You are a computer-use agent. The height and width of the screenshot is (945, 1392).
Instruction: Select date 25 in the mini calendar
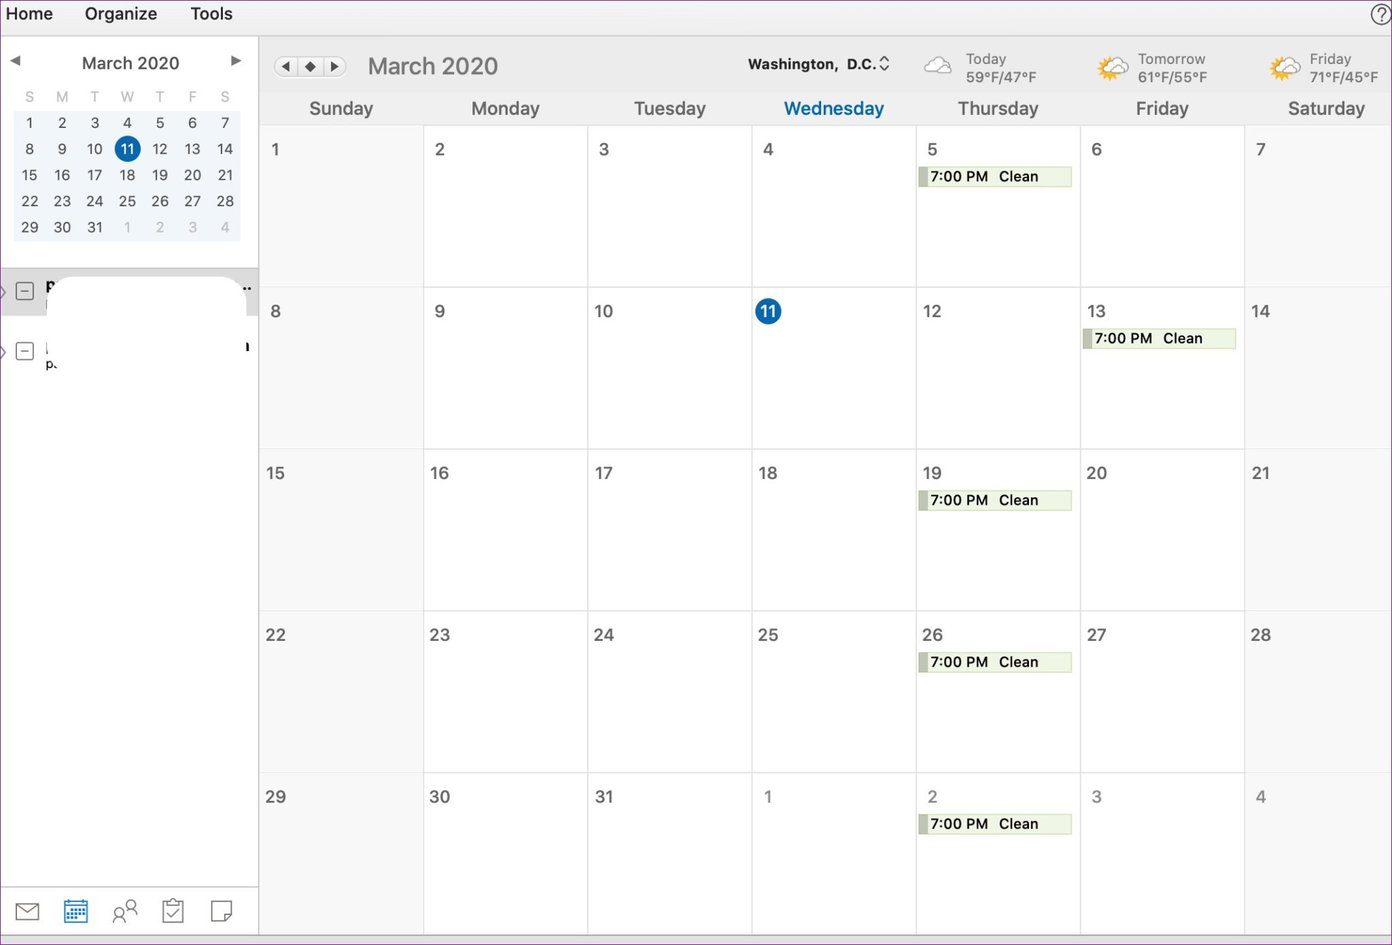tap(127, 201)
